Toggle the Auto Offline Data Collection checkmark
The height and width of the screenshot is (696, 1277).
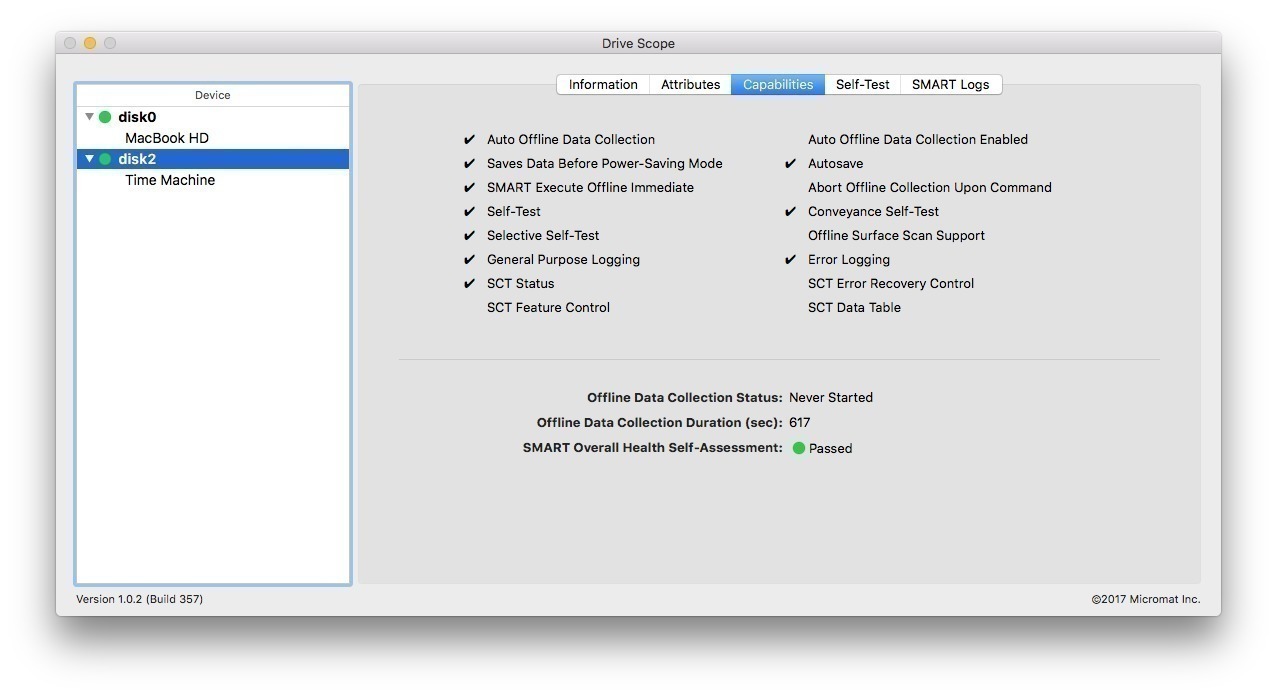469,140
